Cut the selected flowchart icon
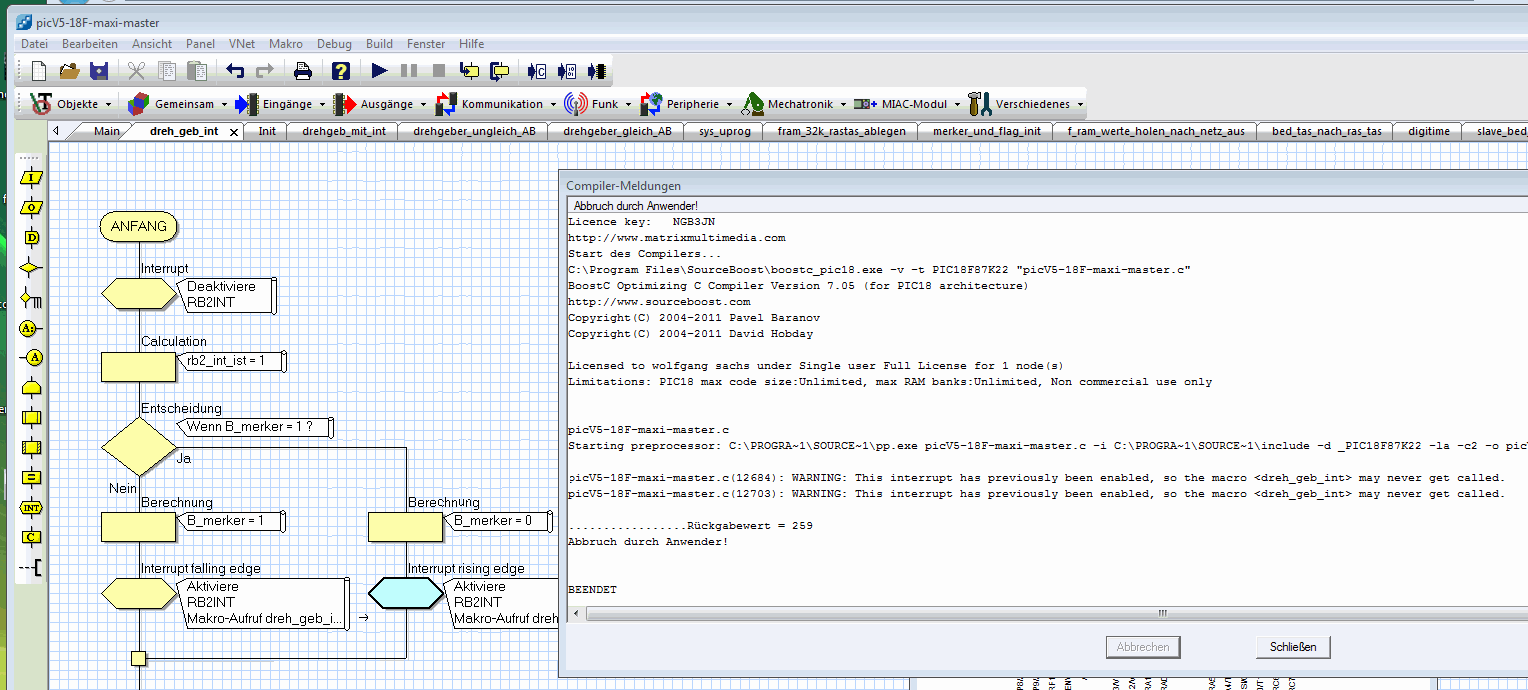The image size is (1528, 690). pos(136,71)
